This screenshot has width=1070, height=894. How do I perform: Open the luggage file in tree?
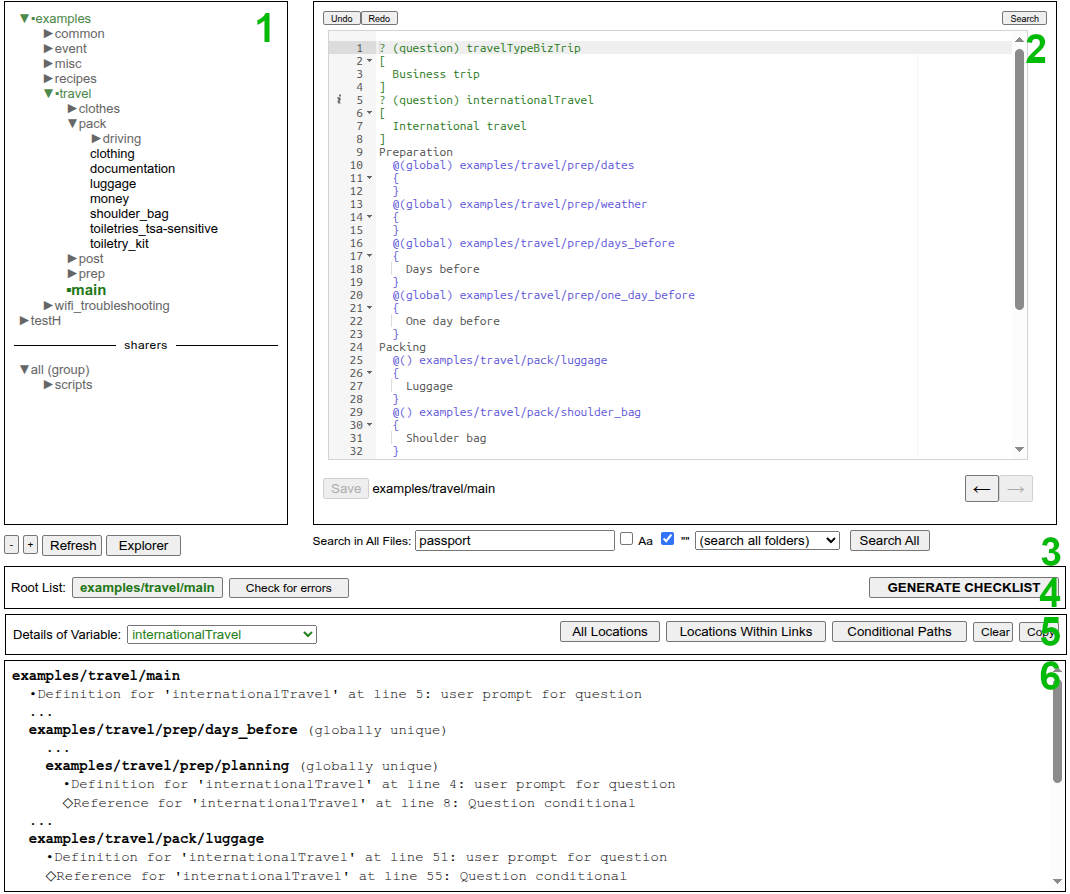[x=113, y=184]
